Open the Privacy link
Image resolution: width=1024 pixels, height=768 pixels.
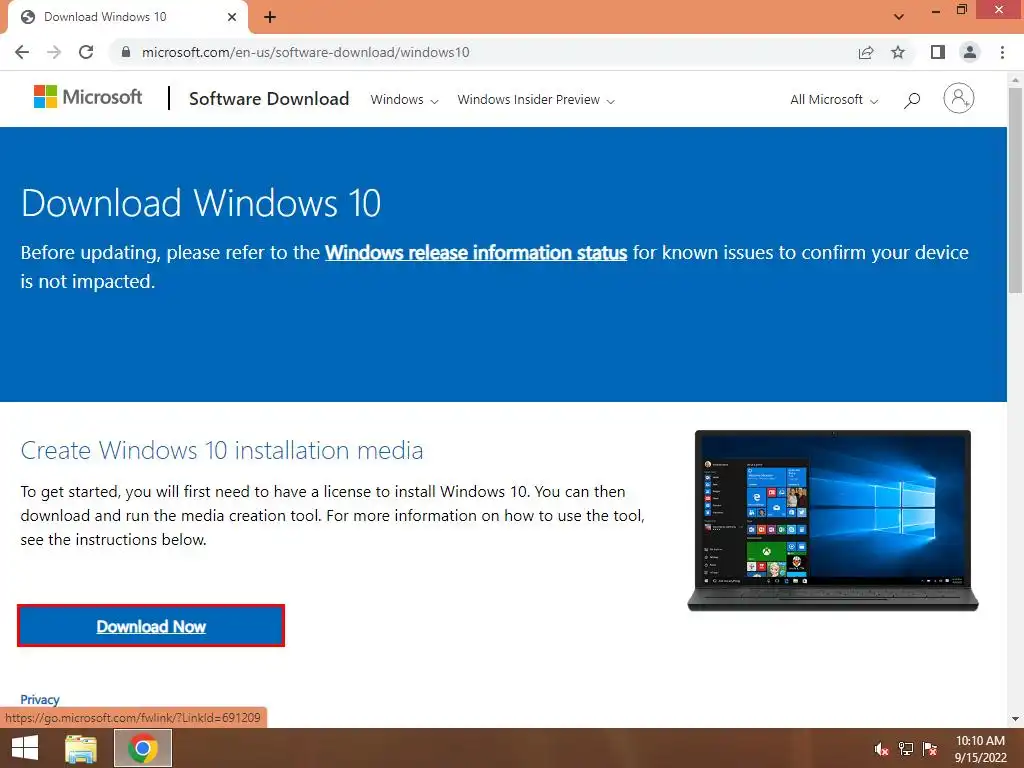click(40, 699)
